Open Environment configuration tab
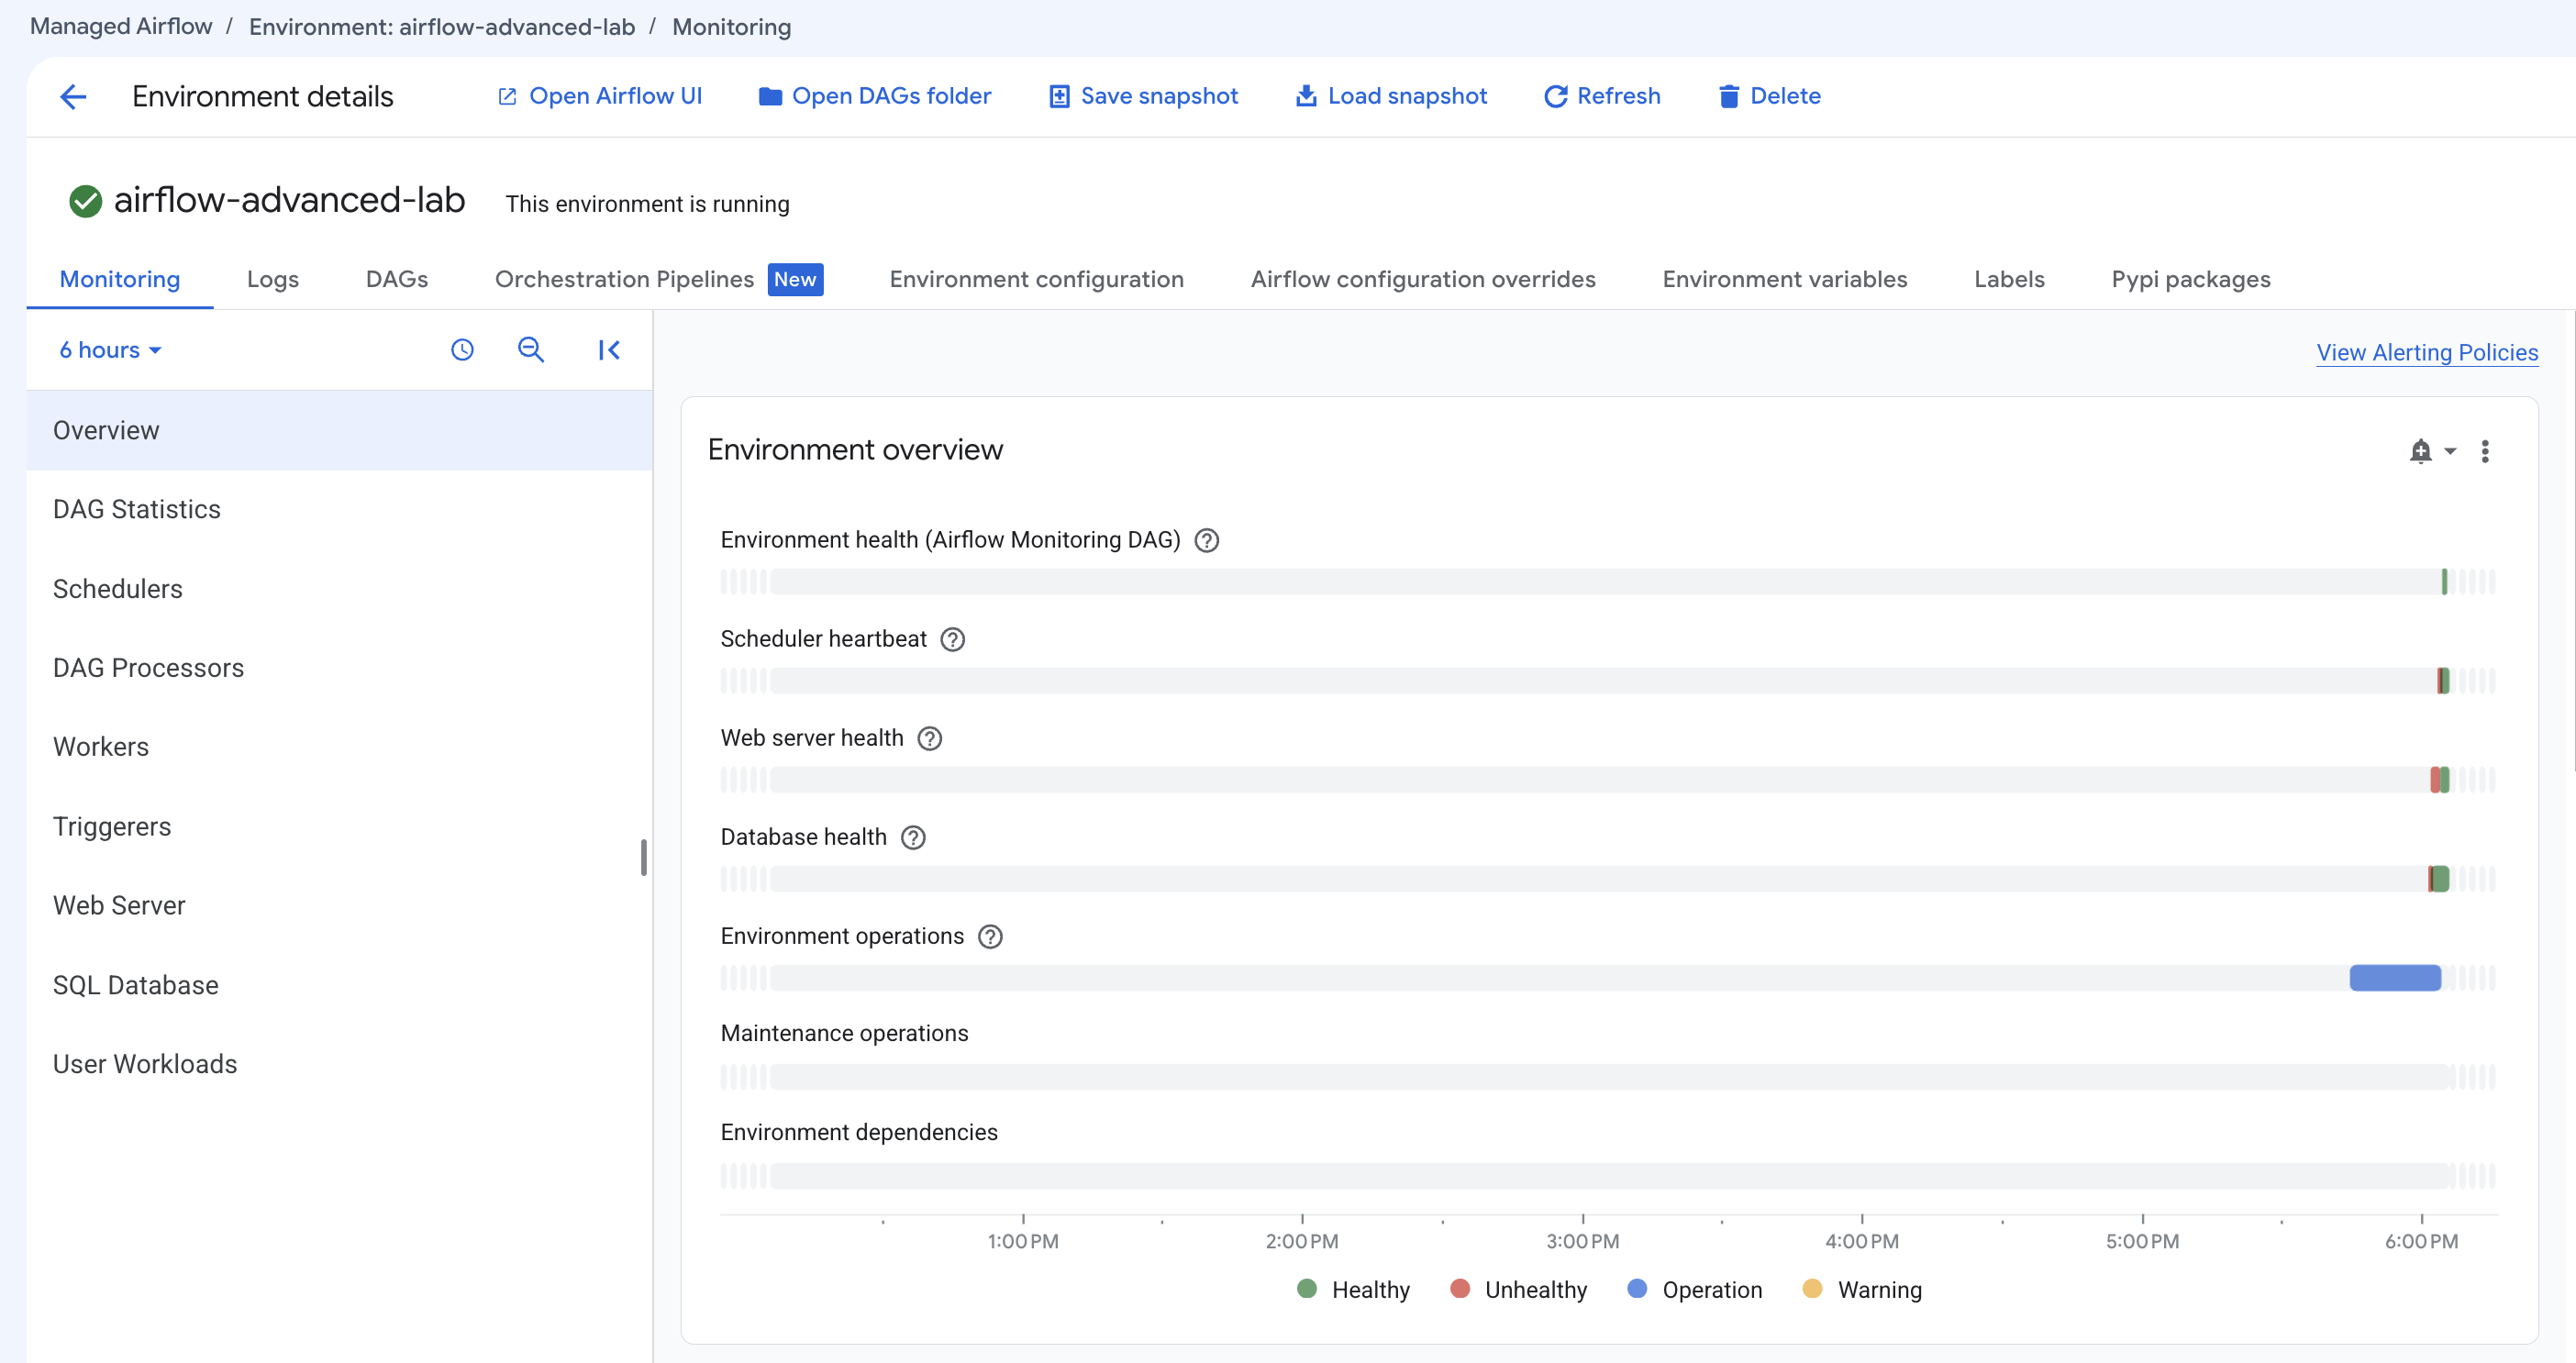The width and height of the screenshot is (2576, 1363). tap(1037, 279)
